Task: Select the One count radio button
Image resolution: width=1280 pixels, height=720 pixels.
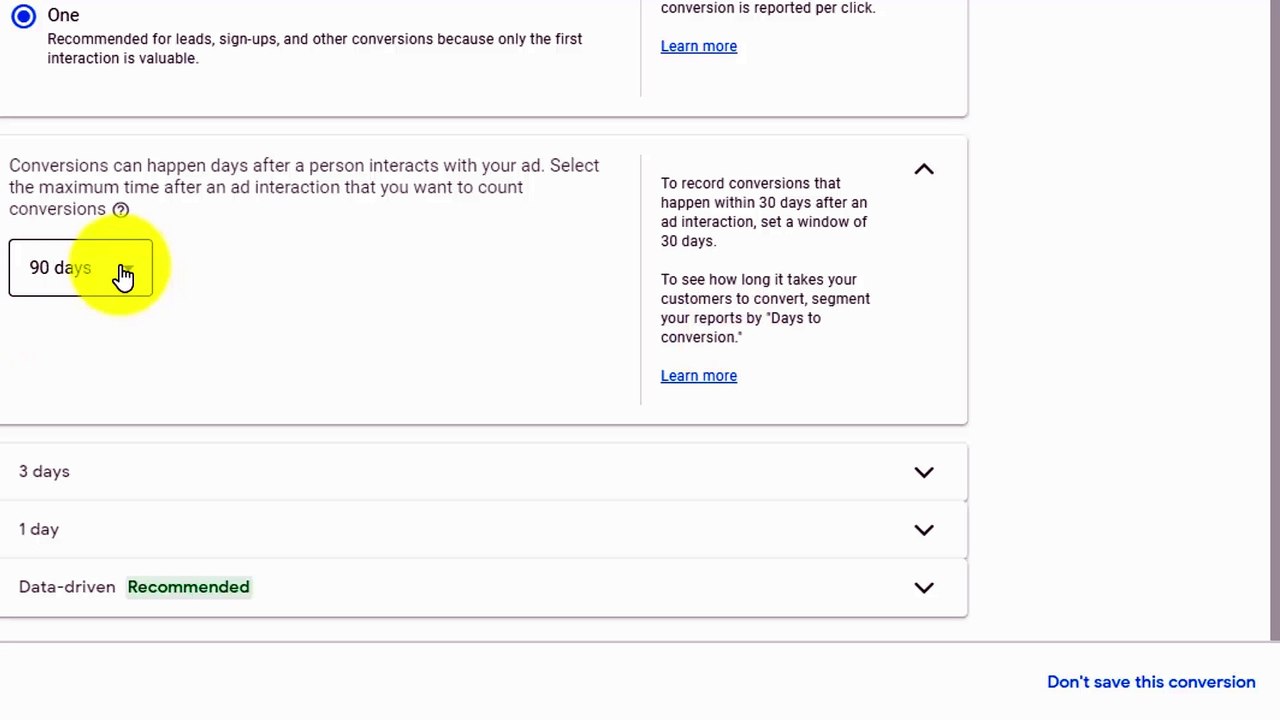Action: [23, 15]
